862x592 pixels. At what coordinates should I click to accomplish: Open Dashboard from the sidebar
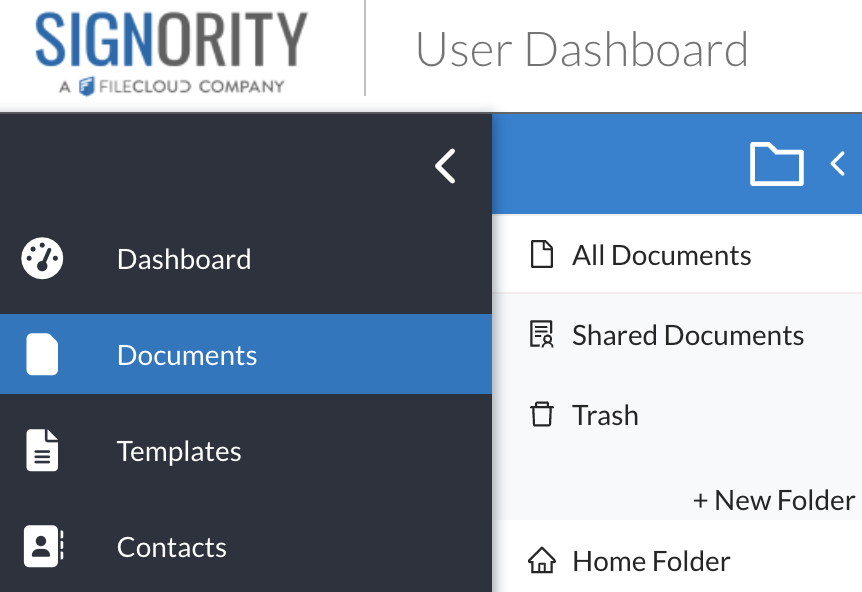click(x=246, y=259)
